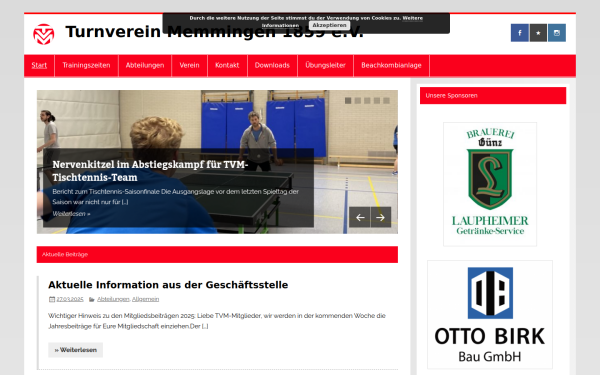Open the star social icon in header
Image resolution: width=600 pixels, height=375 pixels.
538,33
